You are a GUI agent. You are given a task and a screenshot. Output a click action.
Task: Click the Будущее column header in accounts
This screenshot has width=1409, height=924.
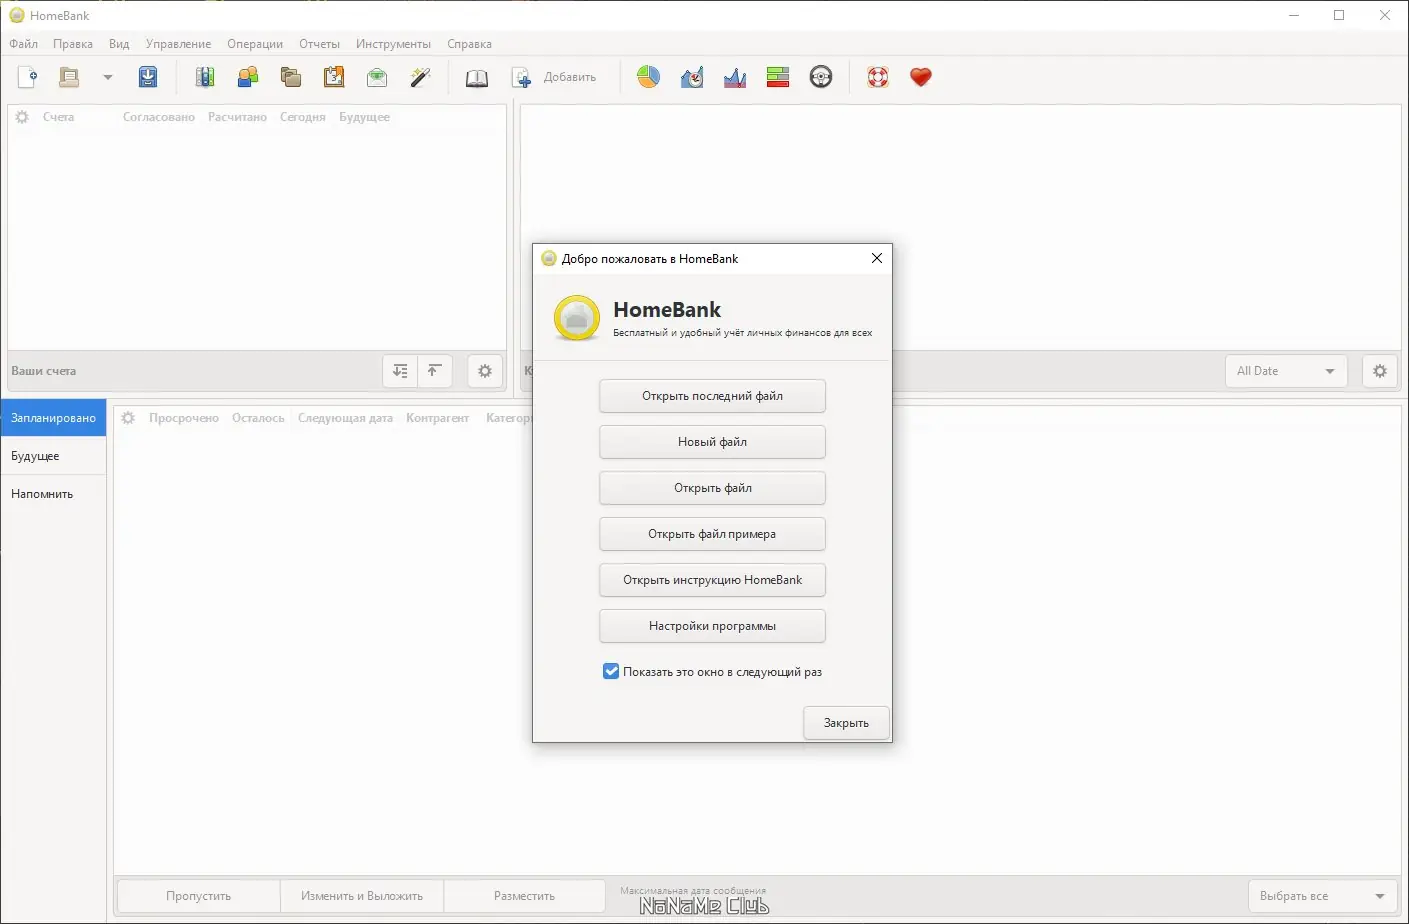pyautogui.click(x=364, y=117)
